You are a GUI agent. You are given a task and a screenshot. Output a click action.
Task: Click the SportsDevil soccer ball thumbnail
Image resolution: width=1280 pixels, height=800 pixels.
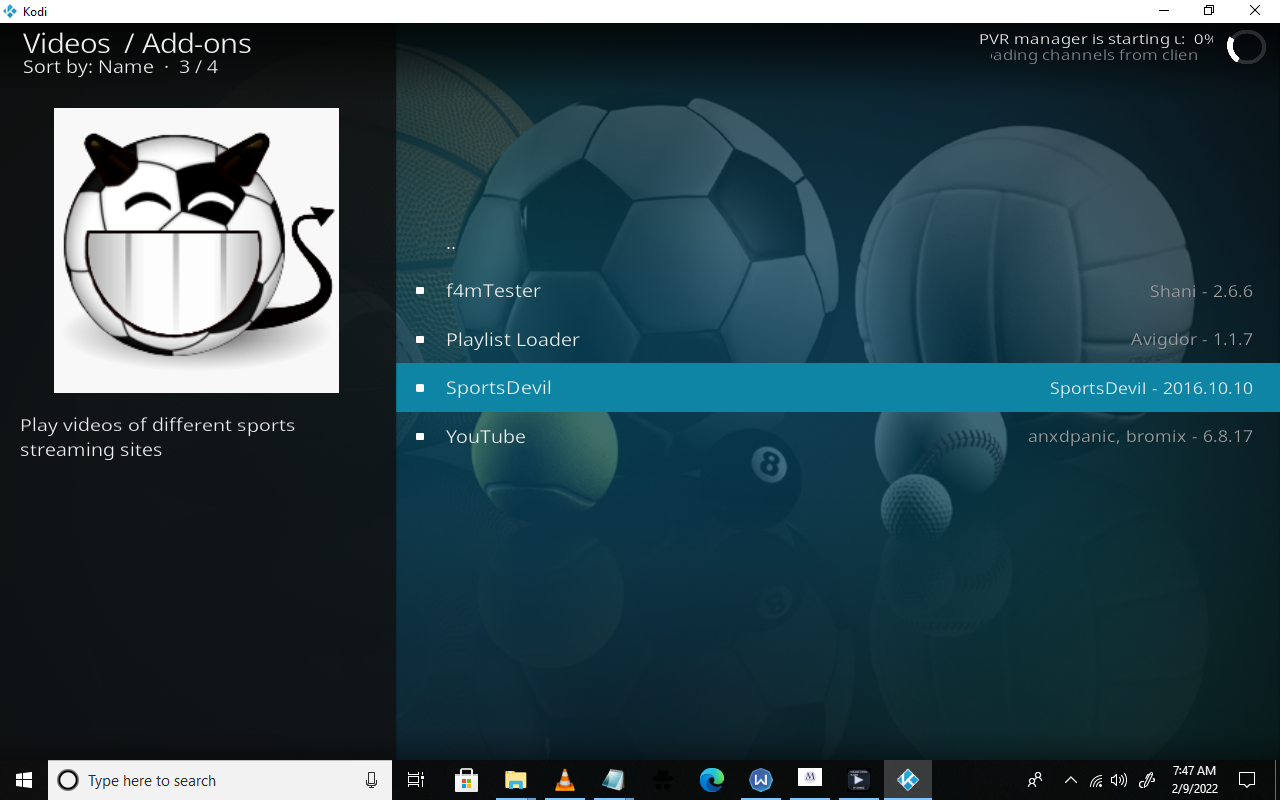pos(196,250)
